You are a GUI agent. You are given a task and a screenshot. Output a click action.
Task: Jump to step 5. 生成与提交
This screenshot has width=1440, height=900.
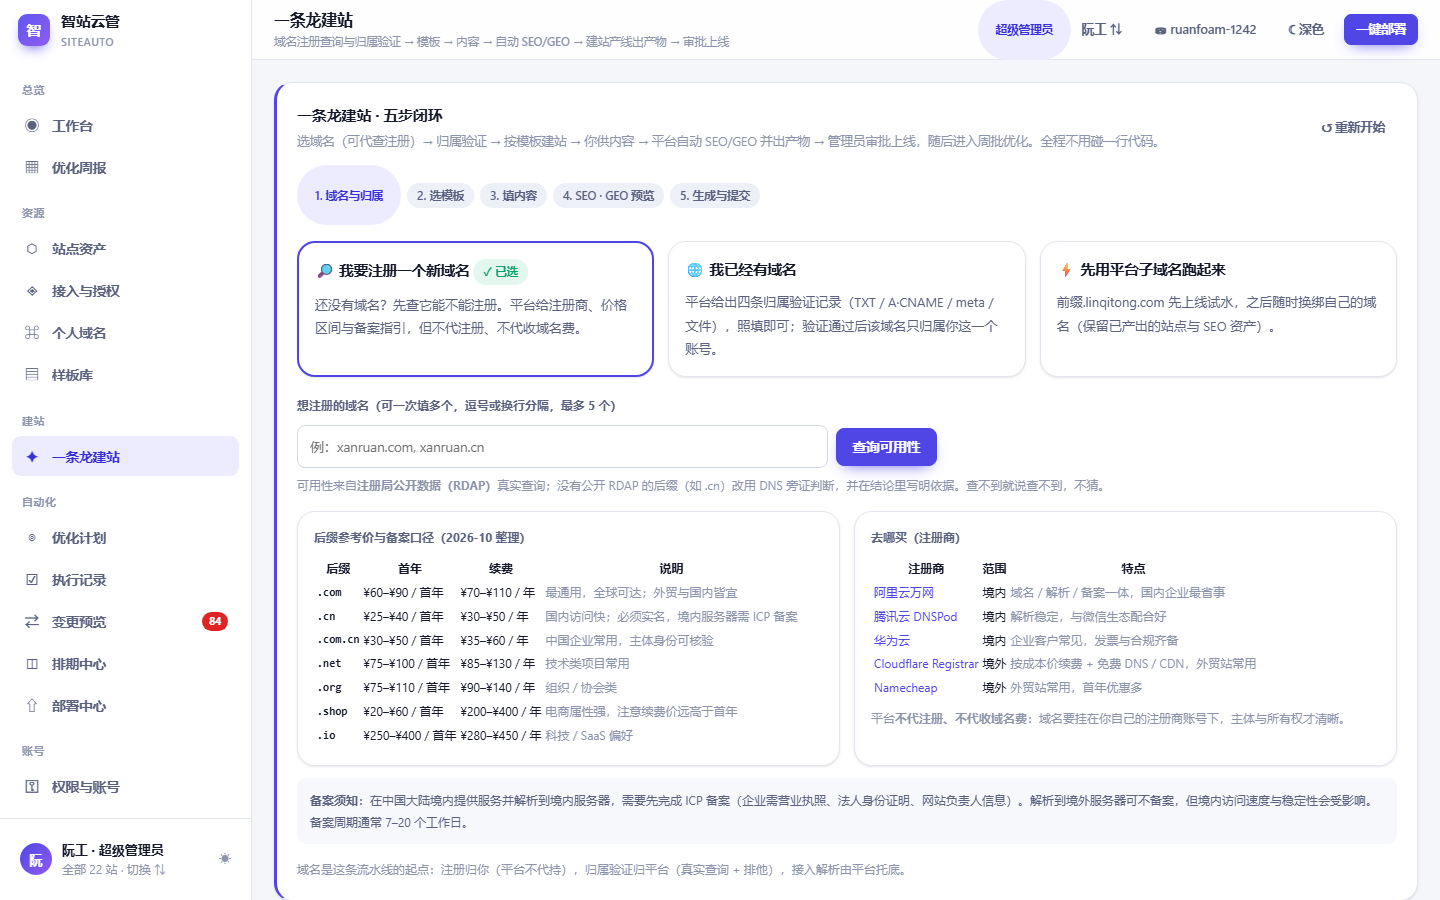point(715,196)
